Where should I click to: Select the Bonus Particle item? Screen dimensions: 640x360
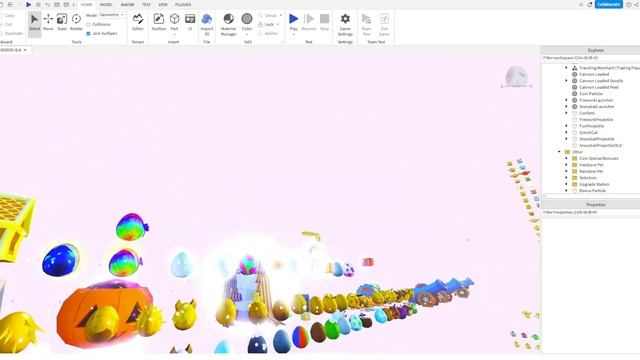pyautogui.click(x=592, y=191)
